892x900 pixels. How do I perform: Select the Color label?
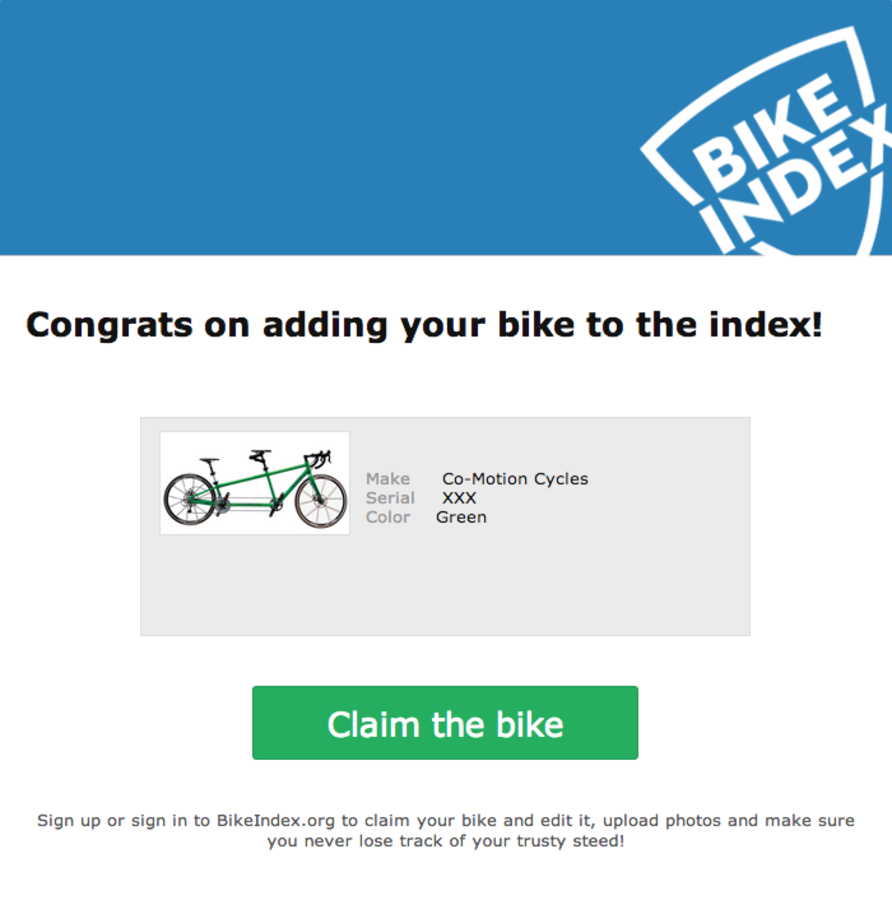coord(388,517)
